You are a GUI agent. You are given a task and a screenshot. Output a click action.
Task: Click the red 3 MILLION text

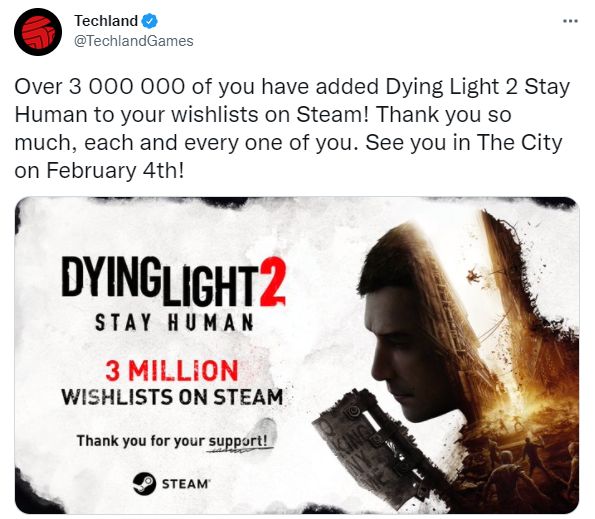(172, 371)
